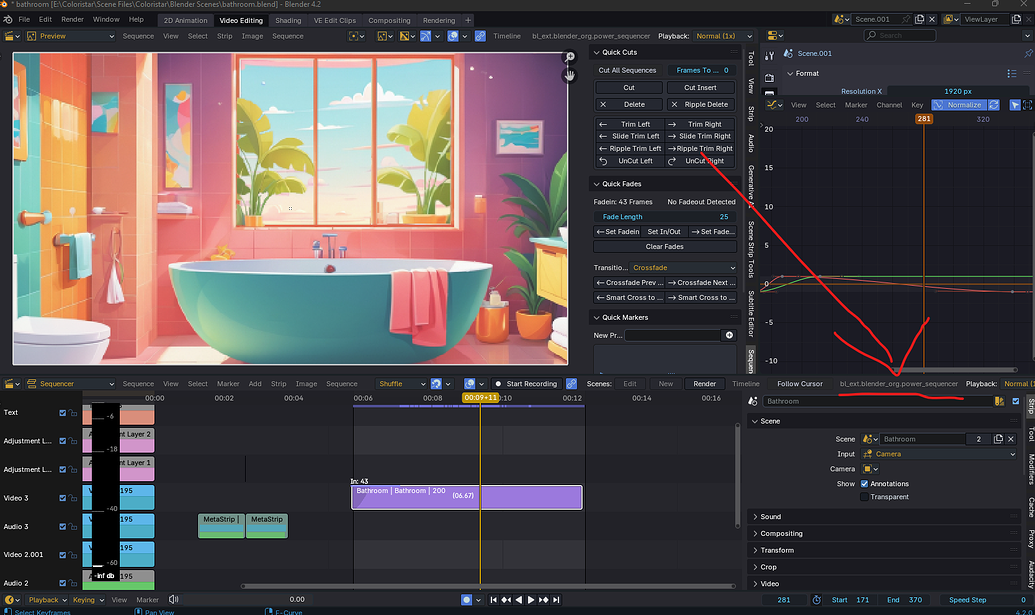
Task: Click the Trim Left button
Action: 630,124
